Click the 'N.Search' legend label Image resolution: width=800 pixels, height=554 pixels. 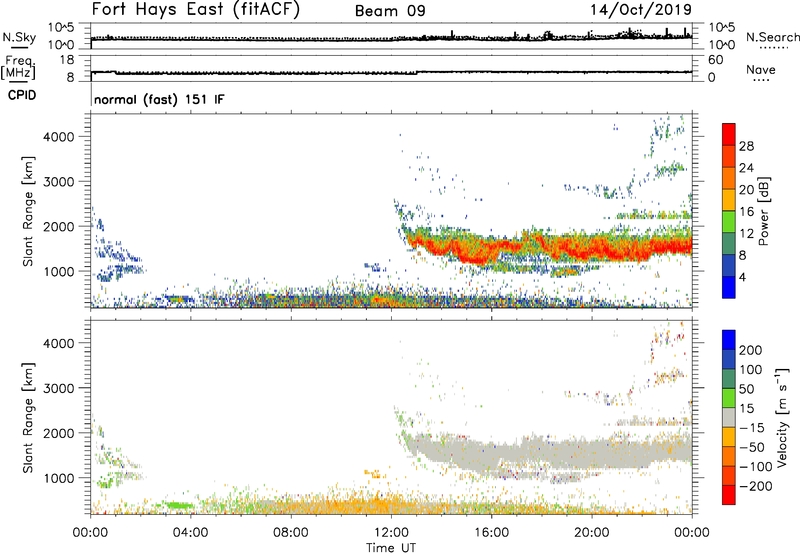[x=772, y=37]
